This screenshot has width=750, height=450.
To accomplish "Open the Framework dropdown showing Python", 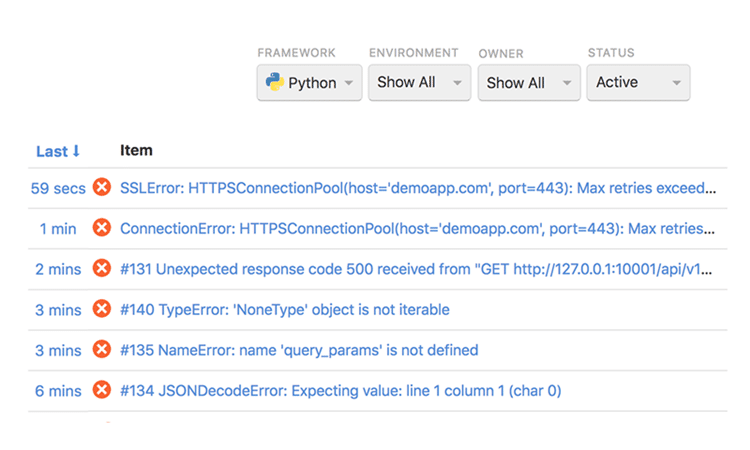I will point(309,82).
